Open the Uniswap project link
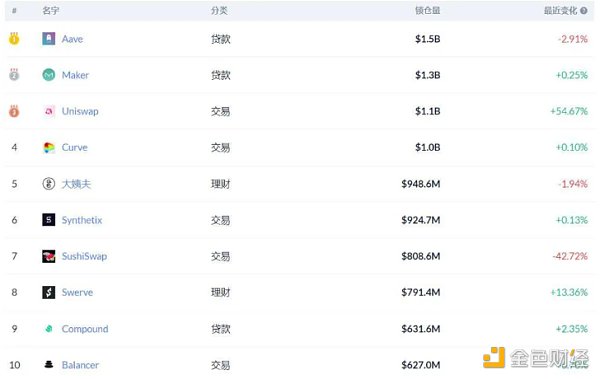Screen dimensions: 600x379 pos(80,111)
